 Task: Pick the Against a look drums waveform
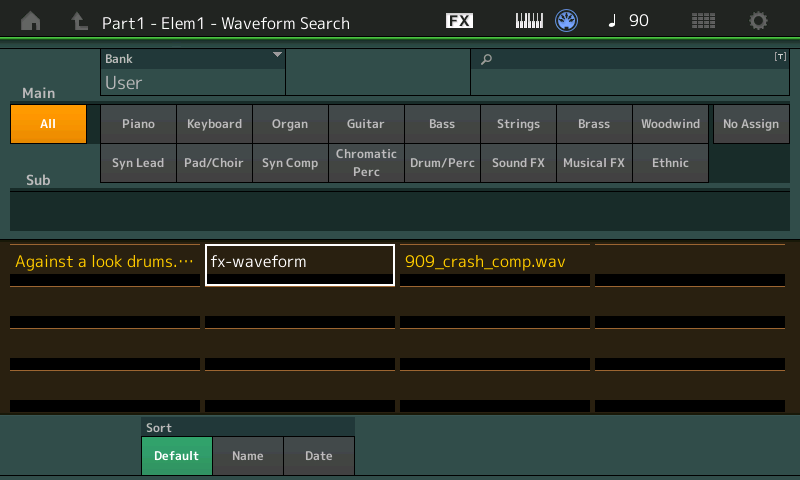pos(104,263)
